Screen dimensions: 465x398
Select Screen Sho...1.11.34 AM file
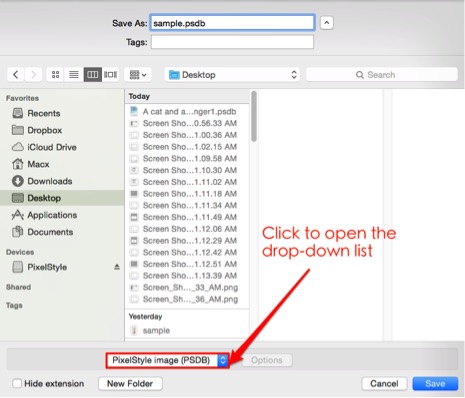187,205
